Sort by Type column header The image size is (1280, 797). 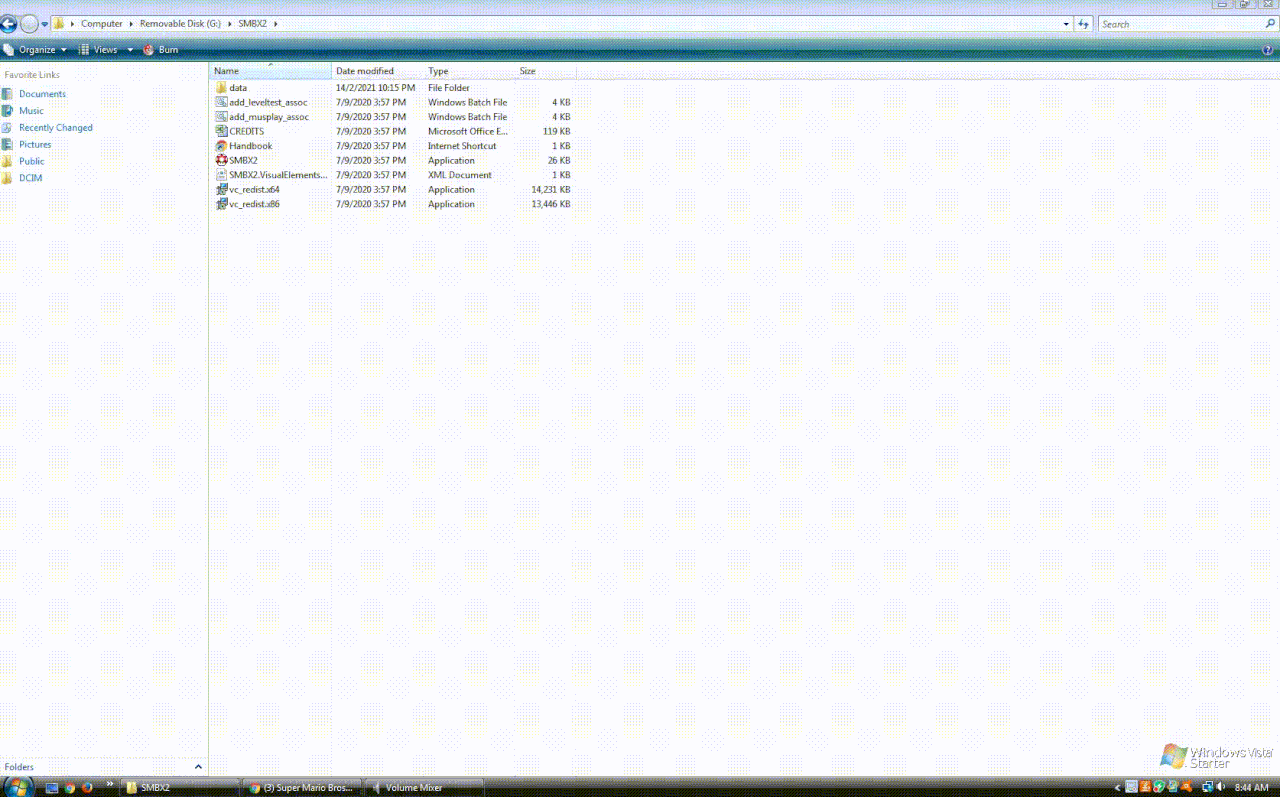pos(469,71)
